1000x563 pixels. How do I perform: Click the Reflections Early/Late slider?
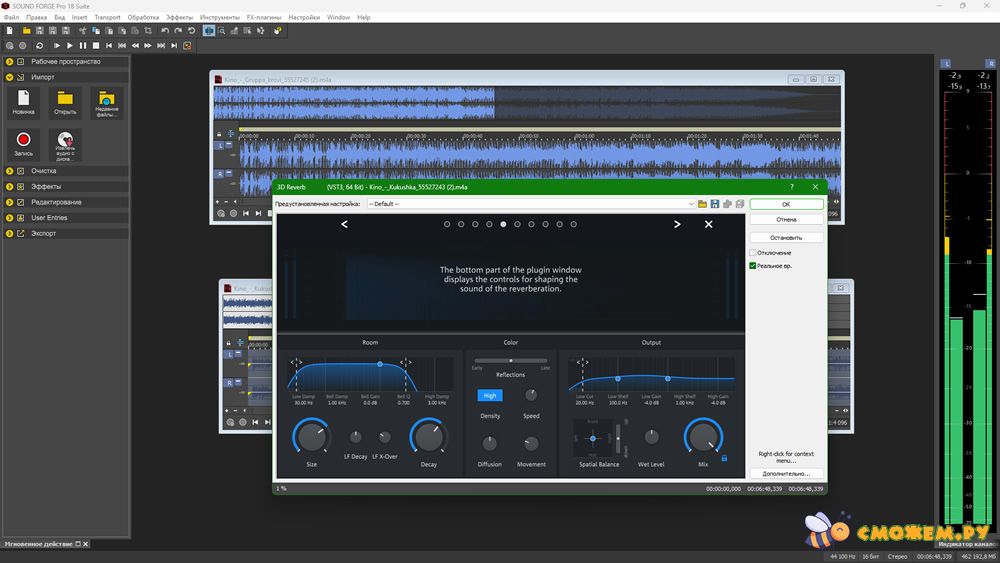pos(511,360)
